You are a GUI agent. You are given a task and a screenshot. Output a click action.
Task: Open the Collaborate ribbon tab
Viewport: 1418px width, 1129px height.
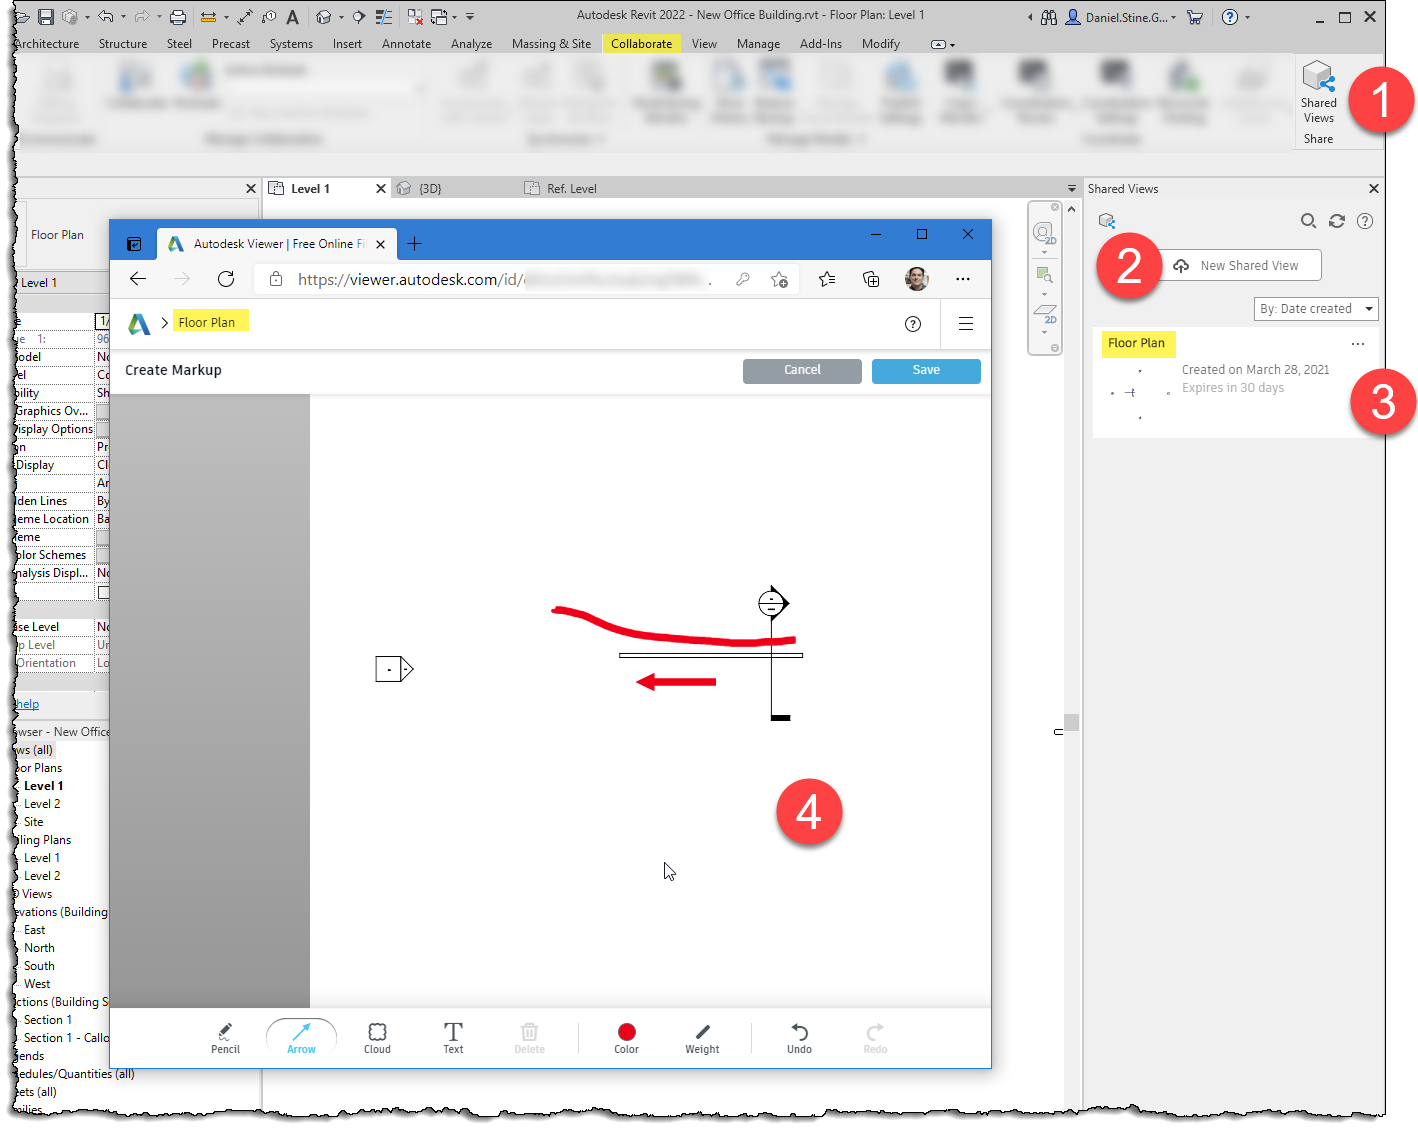tap(641, 44)
